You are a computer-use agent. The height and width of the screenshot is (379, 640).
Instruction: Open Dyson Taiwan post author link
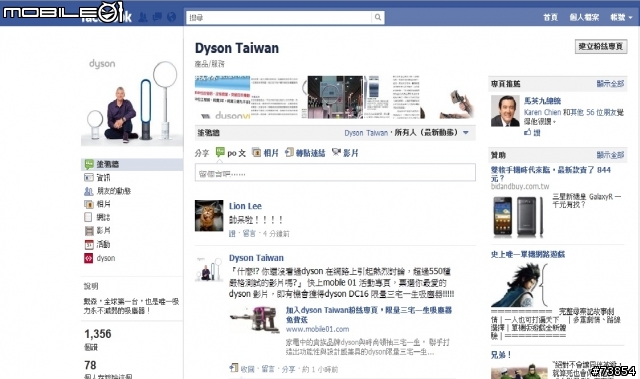pos(256,258)
